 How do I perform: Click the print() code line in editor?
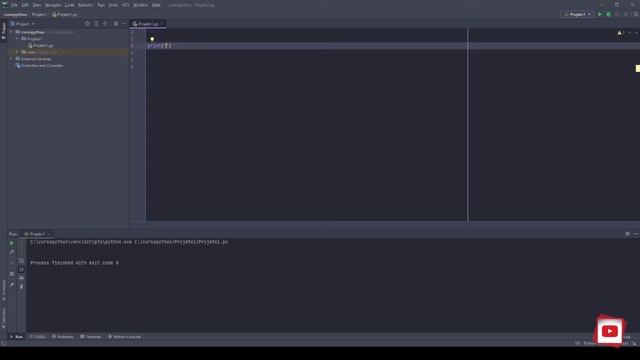[160, 46]
